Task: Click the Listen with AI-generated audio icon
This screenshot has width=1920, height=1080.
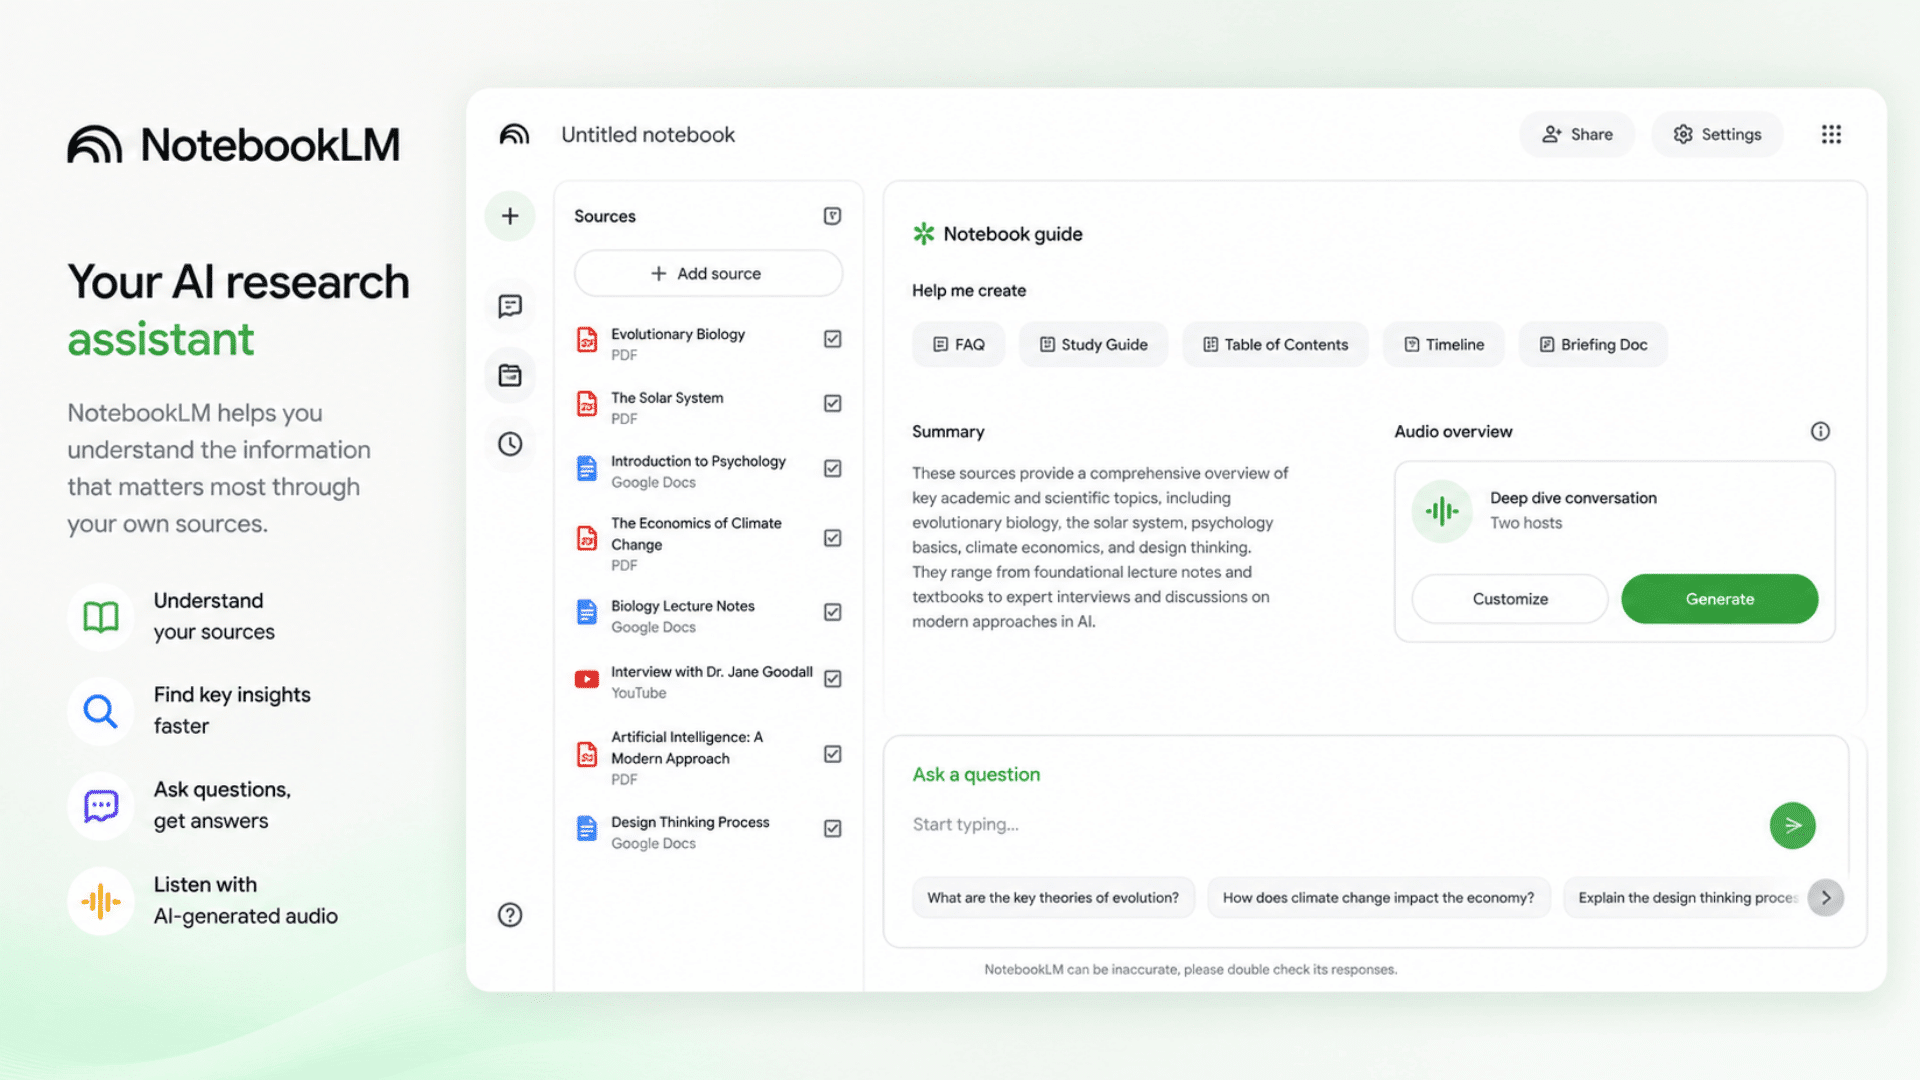Action: coord(101,901)
